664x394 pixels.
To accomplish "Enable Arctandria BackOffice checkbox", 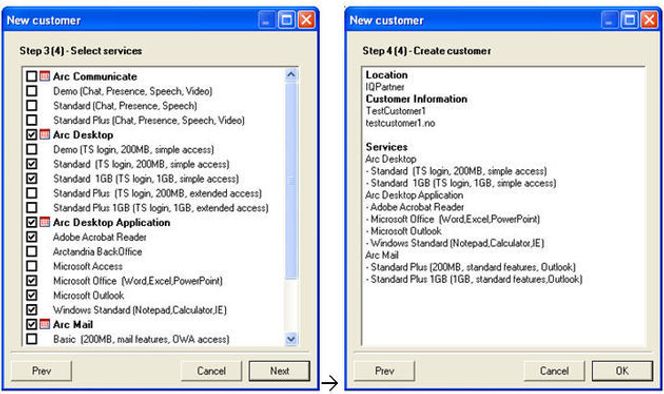I will [x=31, y=251].
